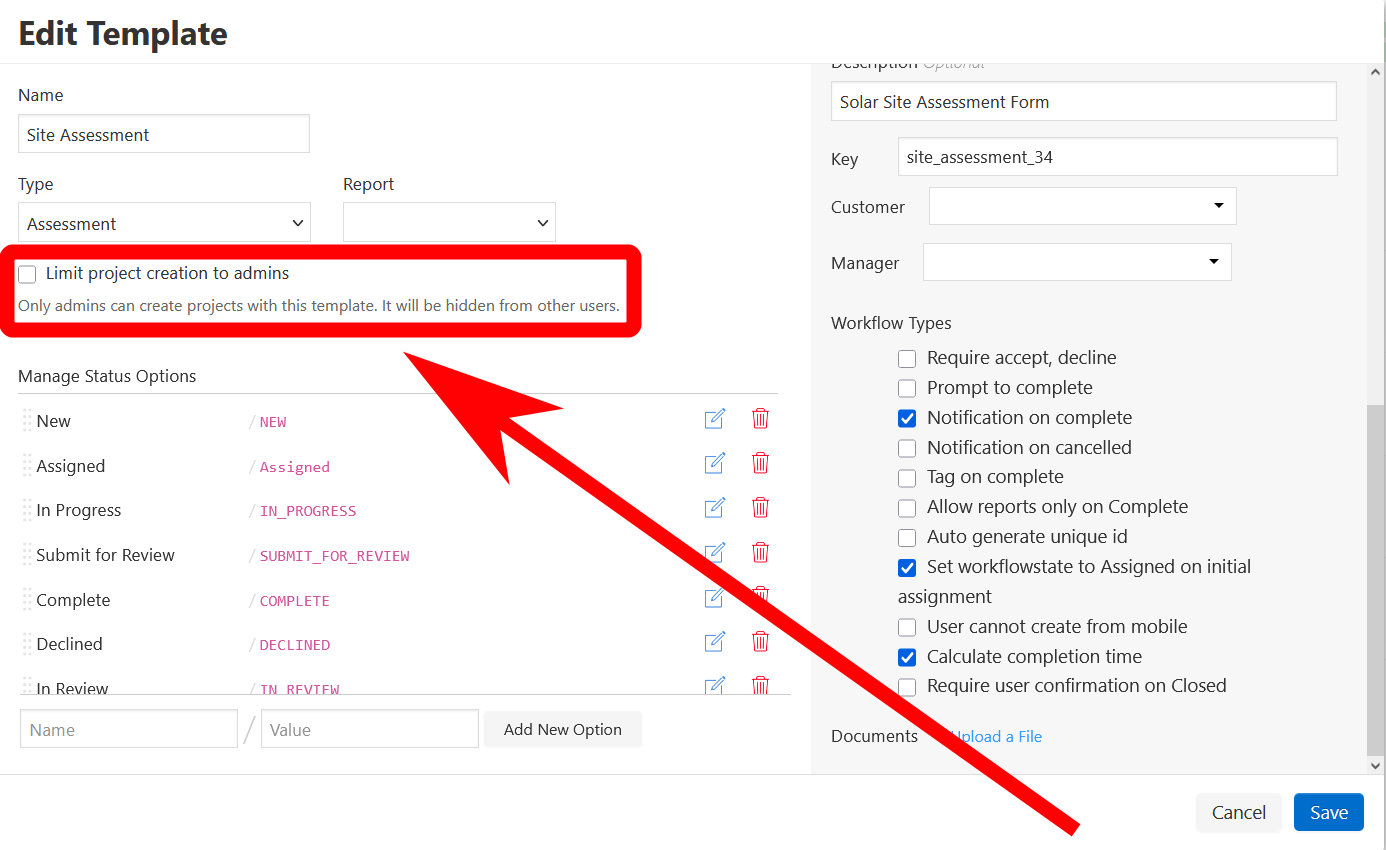Delete the Declined status option
The height and width of the screenshot is (850, 1386).
[x=760, y=641]
